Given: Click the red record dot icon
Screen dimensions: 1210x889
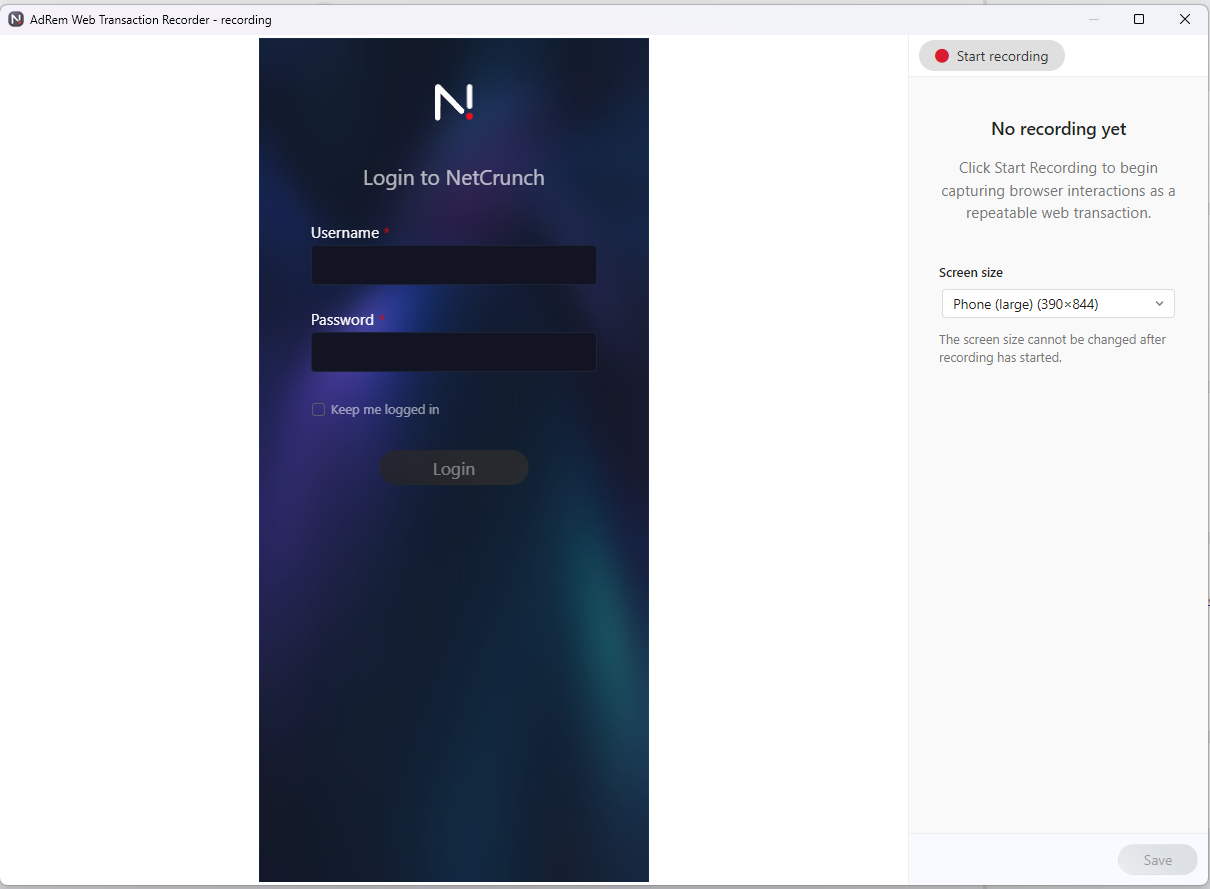Looking at the screenshot, I should point(941,56).
